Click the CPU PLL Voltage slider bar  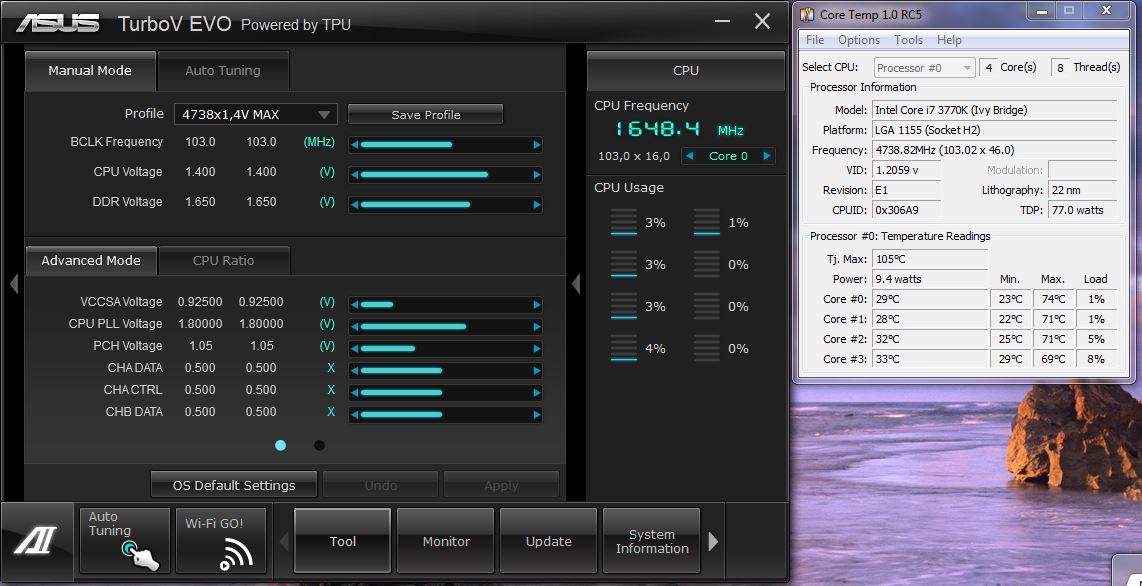[446, 326]
